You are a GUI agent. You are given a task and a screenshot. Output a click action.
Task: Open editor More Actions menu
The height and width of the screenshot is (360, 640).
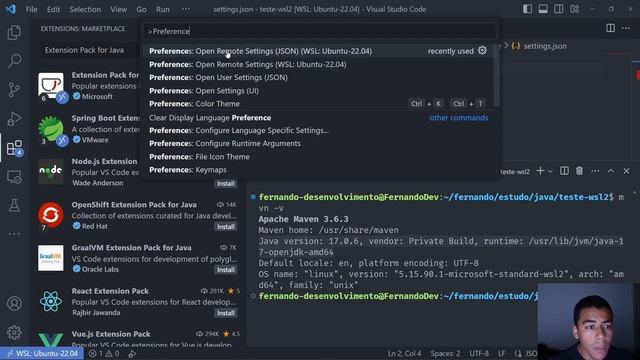tap(626, 28)
